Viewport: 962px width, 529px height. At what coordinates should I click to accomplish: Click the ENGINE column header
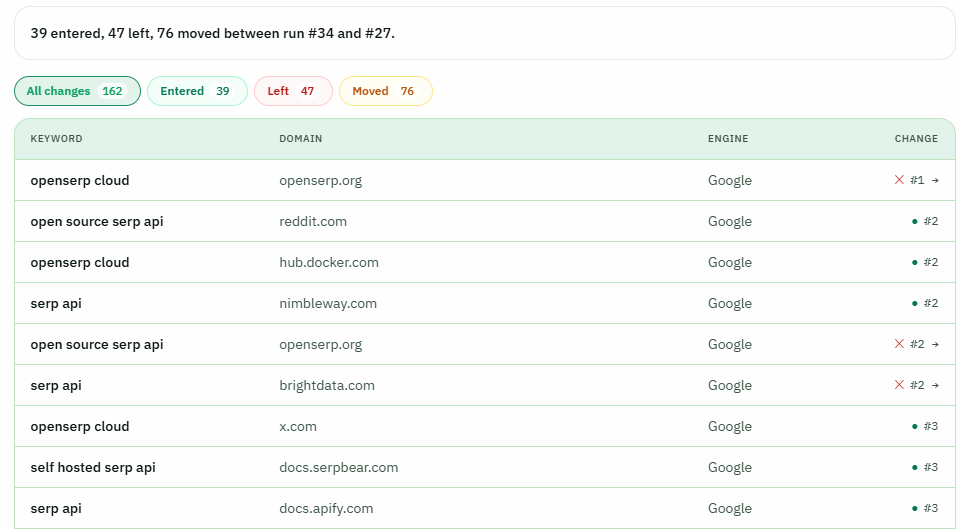pos(728,139)
